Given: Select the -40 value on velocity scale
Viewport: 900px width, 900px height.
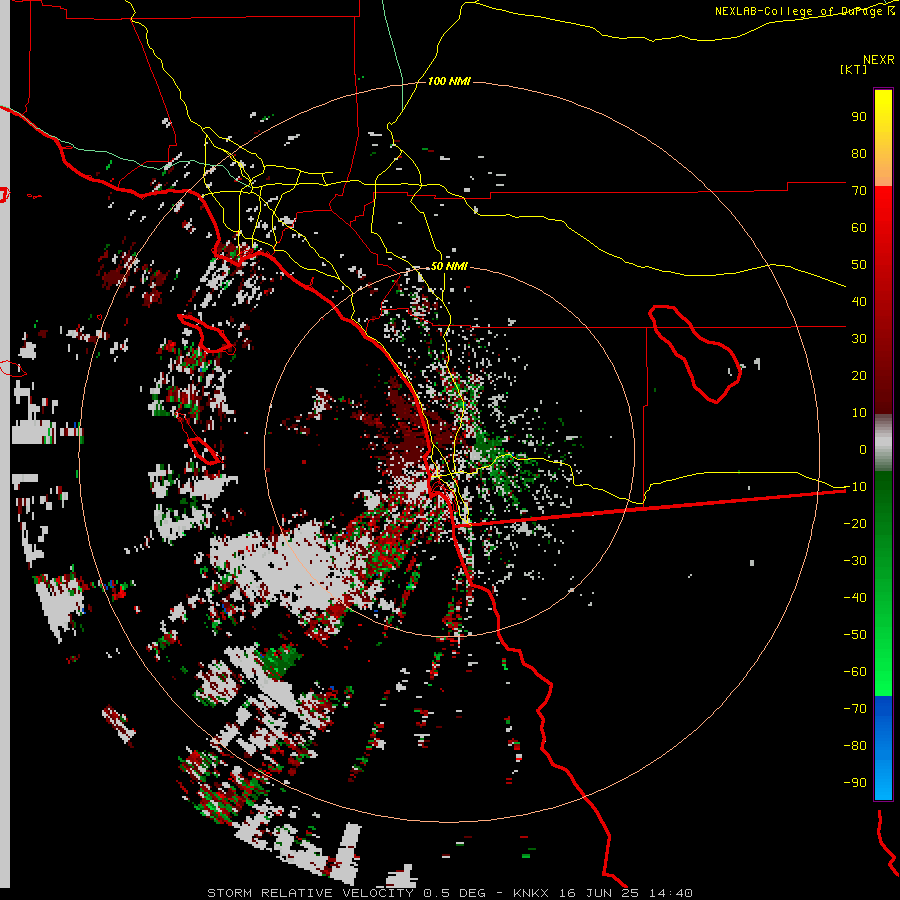Looking at the screenshot, I should (855, 598).
